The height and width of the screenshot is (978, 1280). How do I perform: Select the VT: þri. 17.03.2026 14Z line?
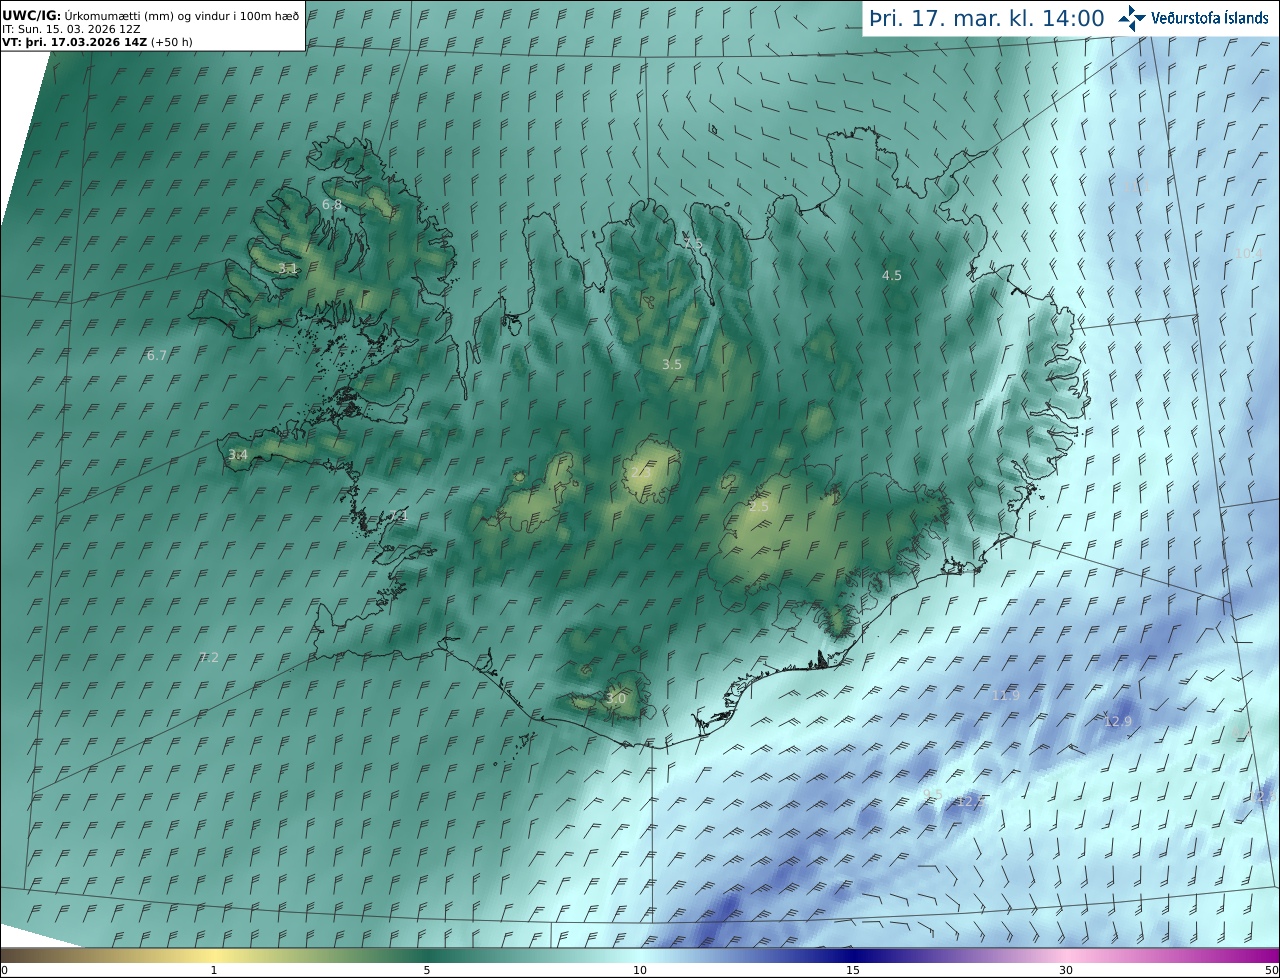tap(97, 42)
